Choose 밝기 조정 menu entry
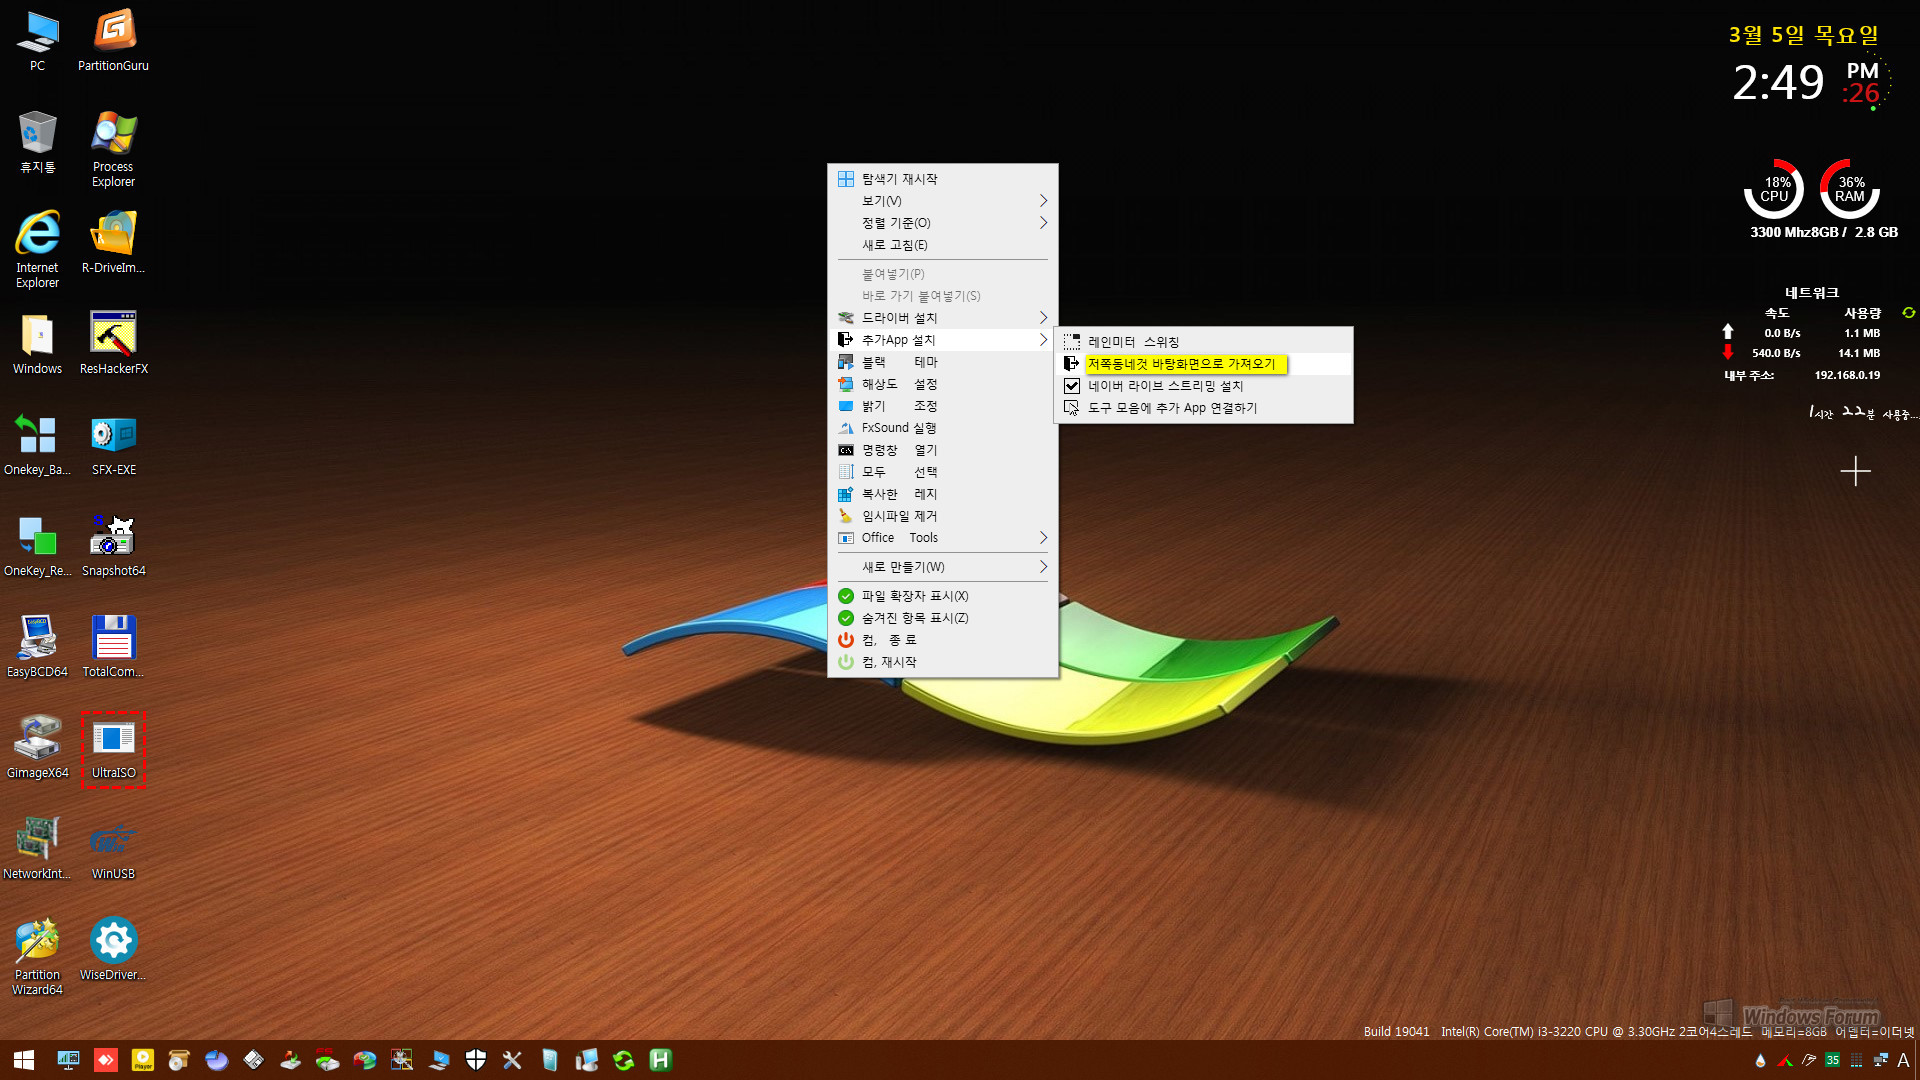Image resolution: width=1920 pixels, height=1080 pixels. (943, 406)
